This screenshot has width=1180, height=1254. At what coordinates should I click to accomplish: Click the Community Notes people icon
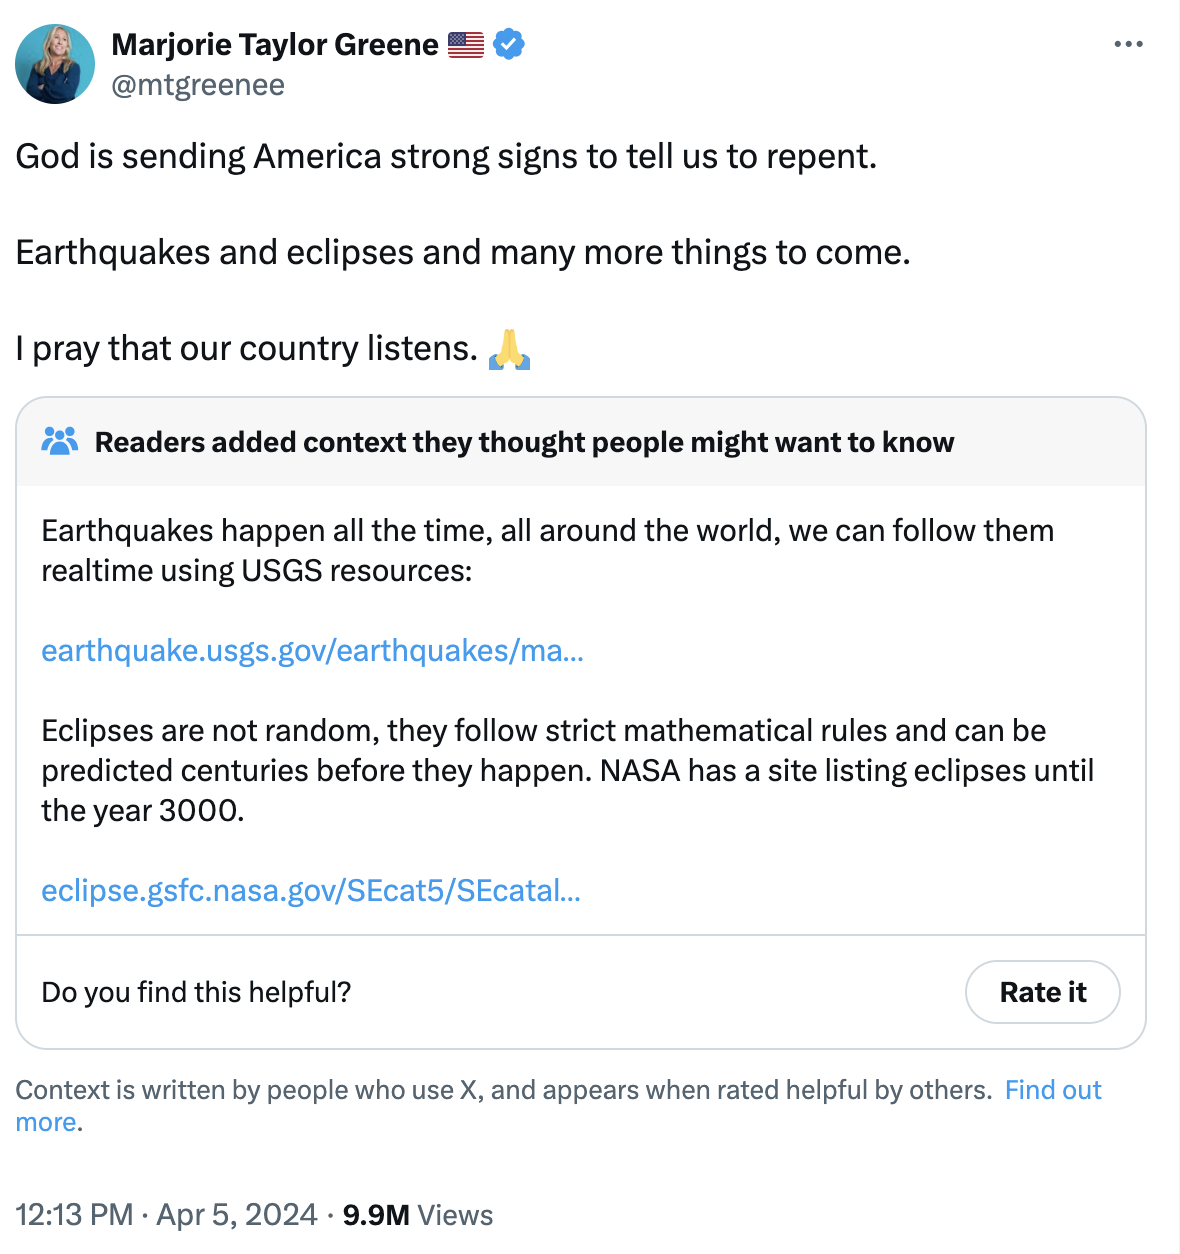click(x=60, y=441)
